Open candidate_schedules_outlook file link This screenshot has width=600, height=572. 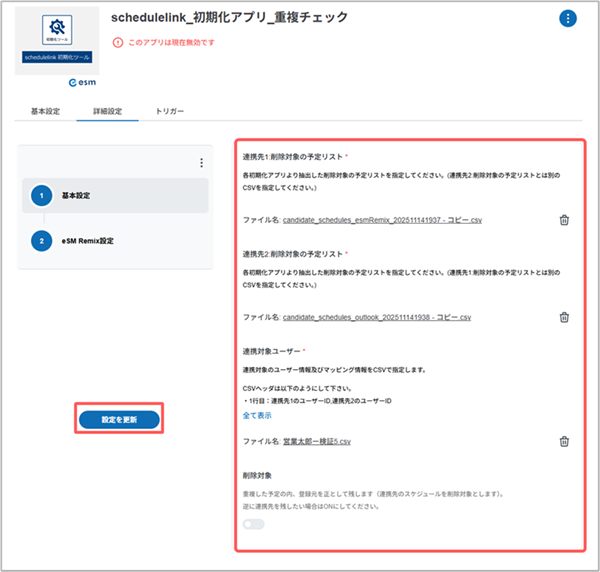(376, 317)
